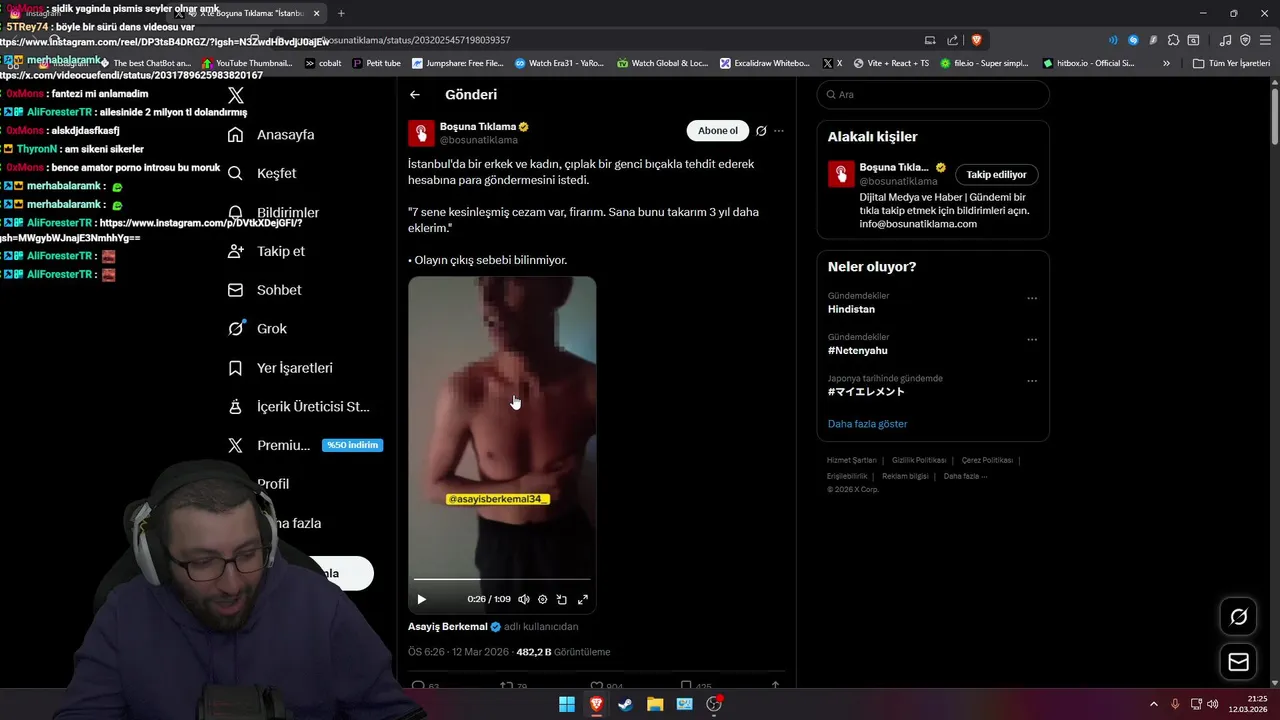Viewport: 1280px width, 720px height.
Task: Open the floating messages envelope button
Action: 1238,662
